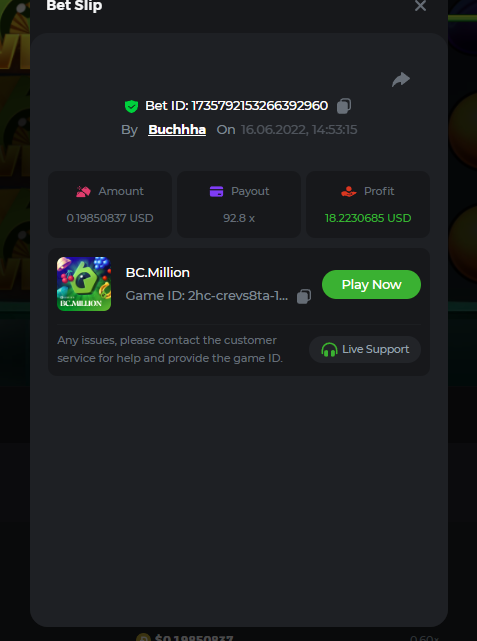The image size is (477, 641).
Task: Click the 92.8 x payout value
Action: 239,218
